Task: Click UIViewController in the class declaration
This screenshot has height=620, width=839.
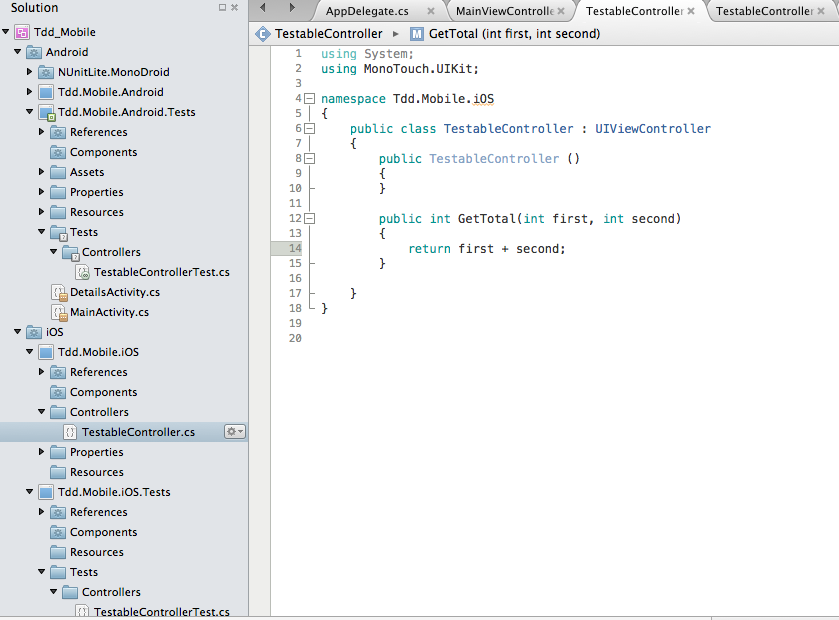Action: [653, 128]
